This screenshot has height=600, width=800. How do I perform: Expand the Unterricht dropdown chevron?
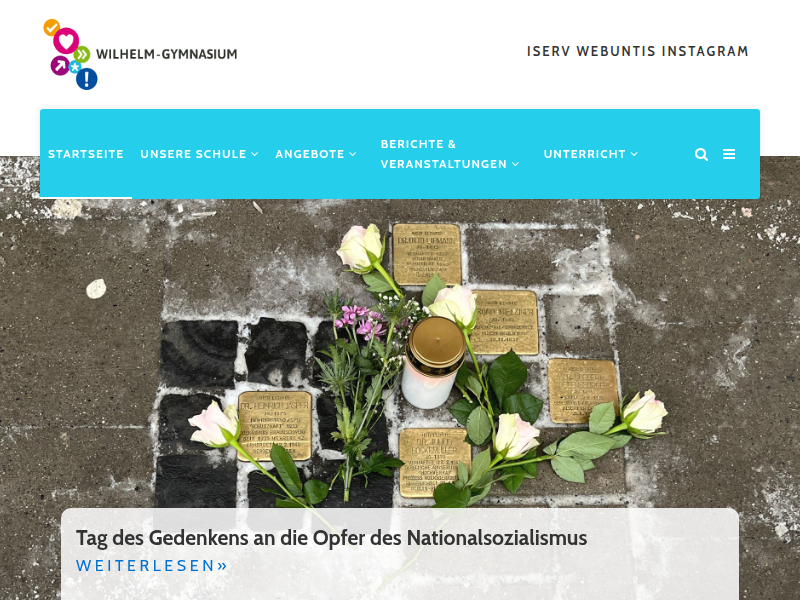coord(634,154)
